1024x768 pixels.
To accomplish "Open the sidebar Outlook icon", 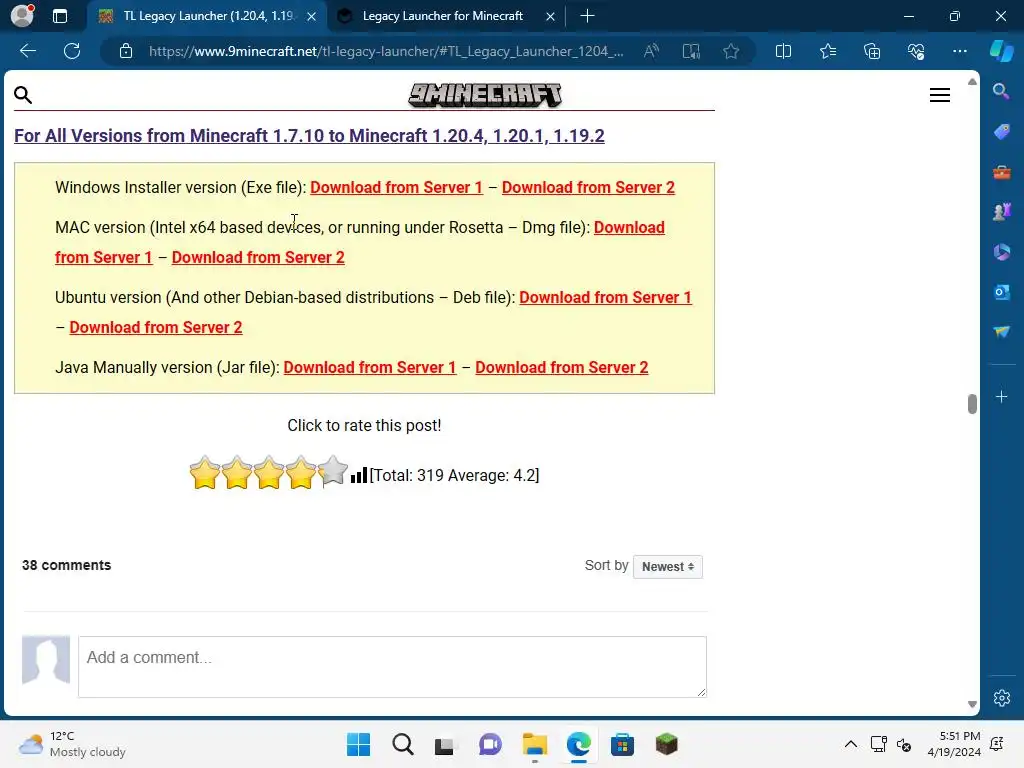I will [x=1001, y=292].
